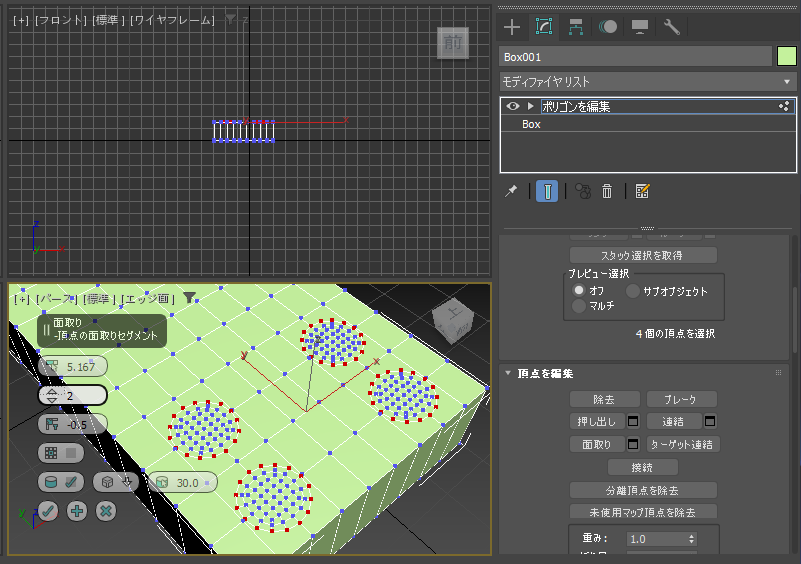Toggle show end result icon

point(547,192)
